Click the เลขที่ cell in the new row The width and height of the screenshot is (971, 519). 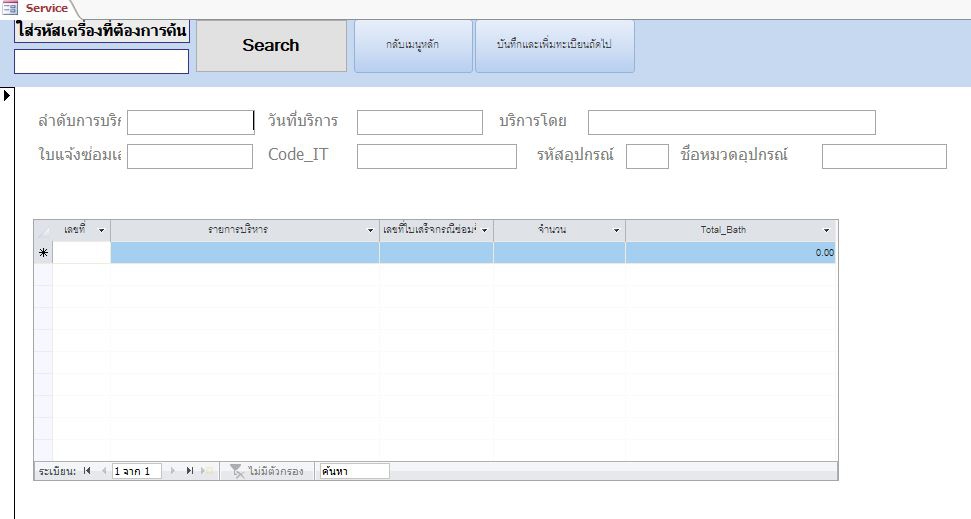82,253
